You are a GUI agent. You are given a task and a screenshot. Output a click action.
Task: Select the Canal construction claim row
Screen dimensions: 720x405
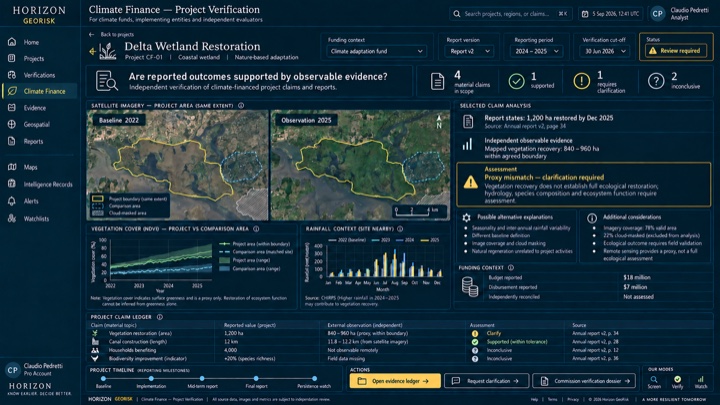tap(399, 342)
